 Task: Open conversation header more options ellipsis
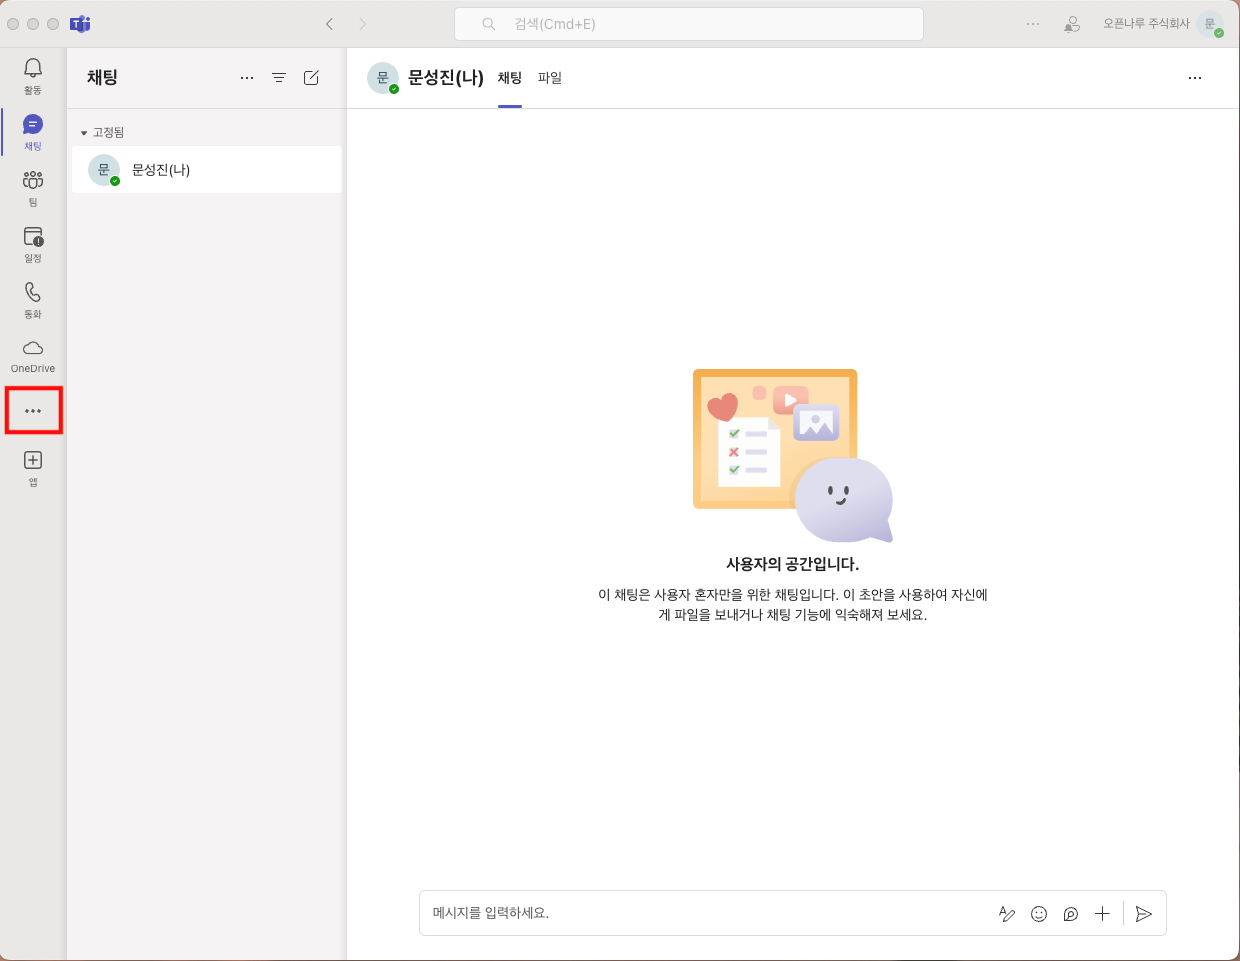1195,78
